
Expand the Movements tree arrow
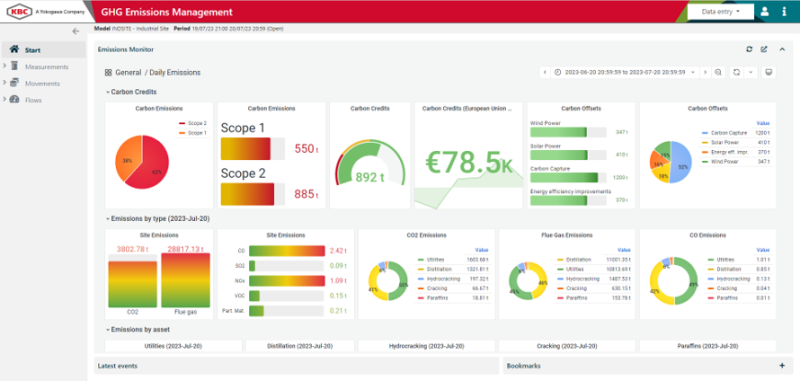pos(5,83)
